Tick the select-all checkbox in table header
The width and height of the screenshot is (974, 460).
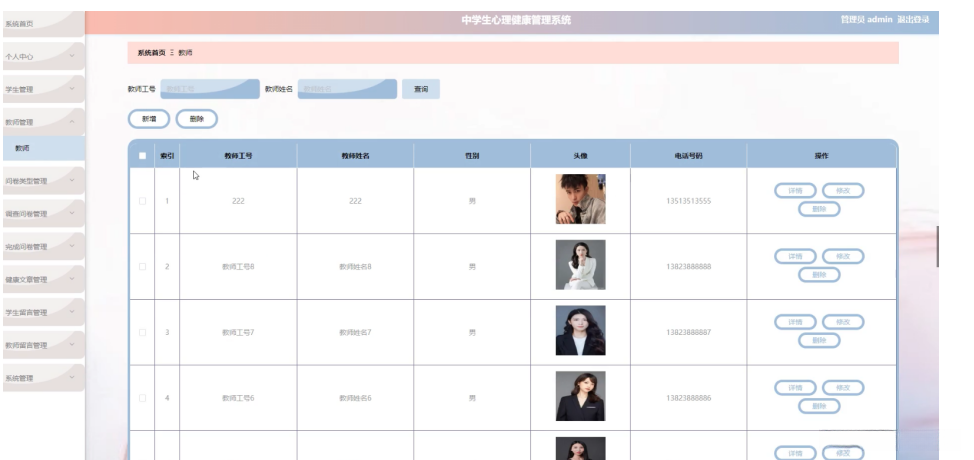(x=142, y=156)
